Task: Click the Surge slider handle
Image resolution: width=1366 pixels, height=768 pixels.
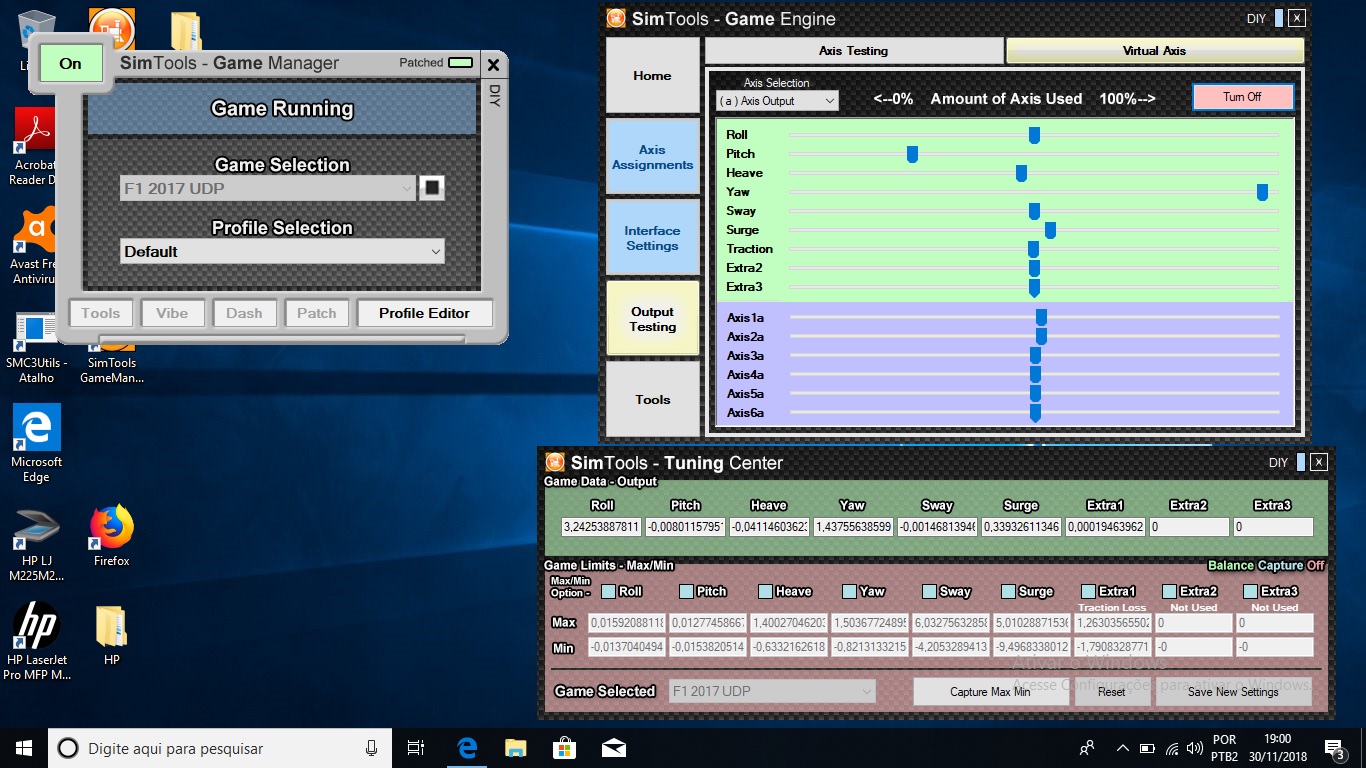Action: [x=1050, y=230]
